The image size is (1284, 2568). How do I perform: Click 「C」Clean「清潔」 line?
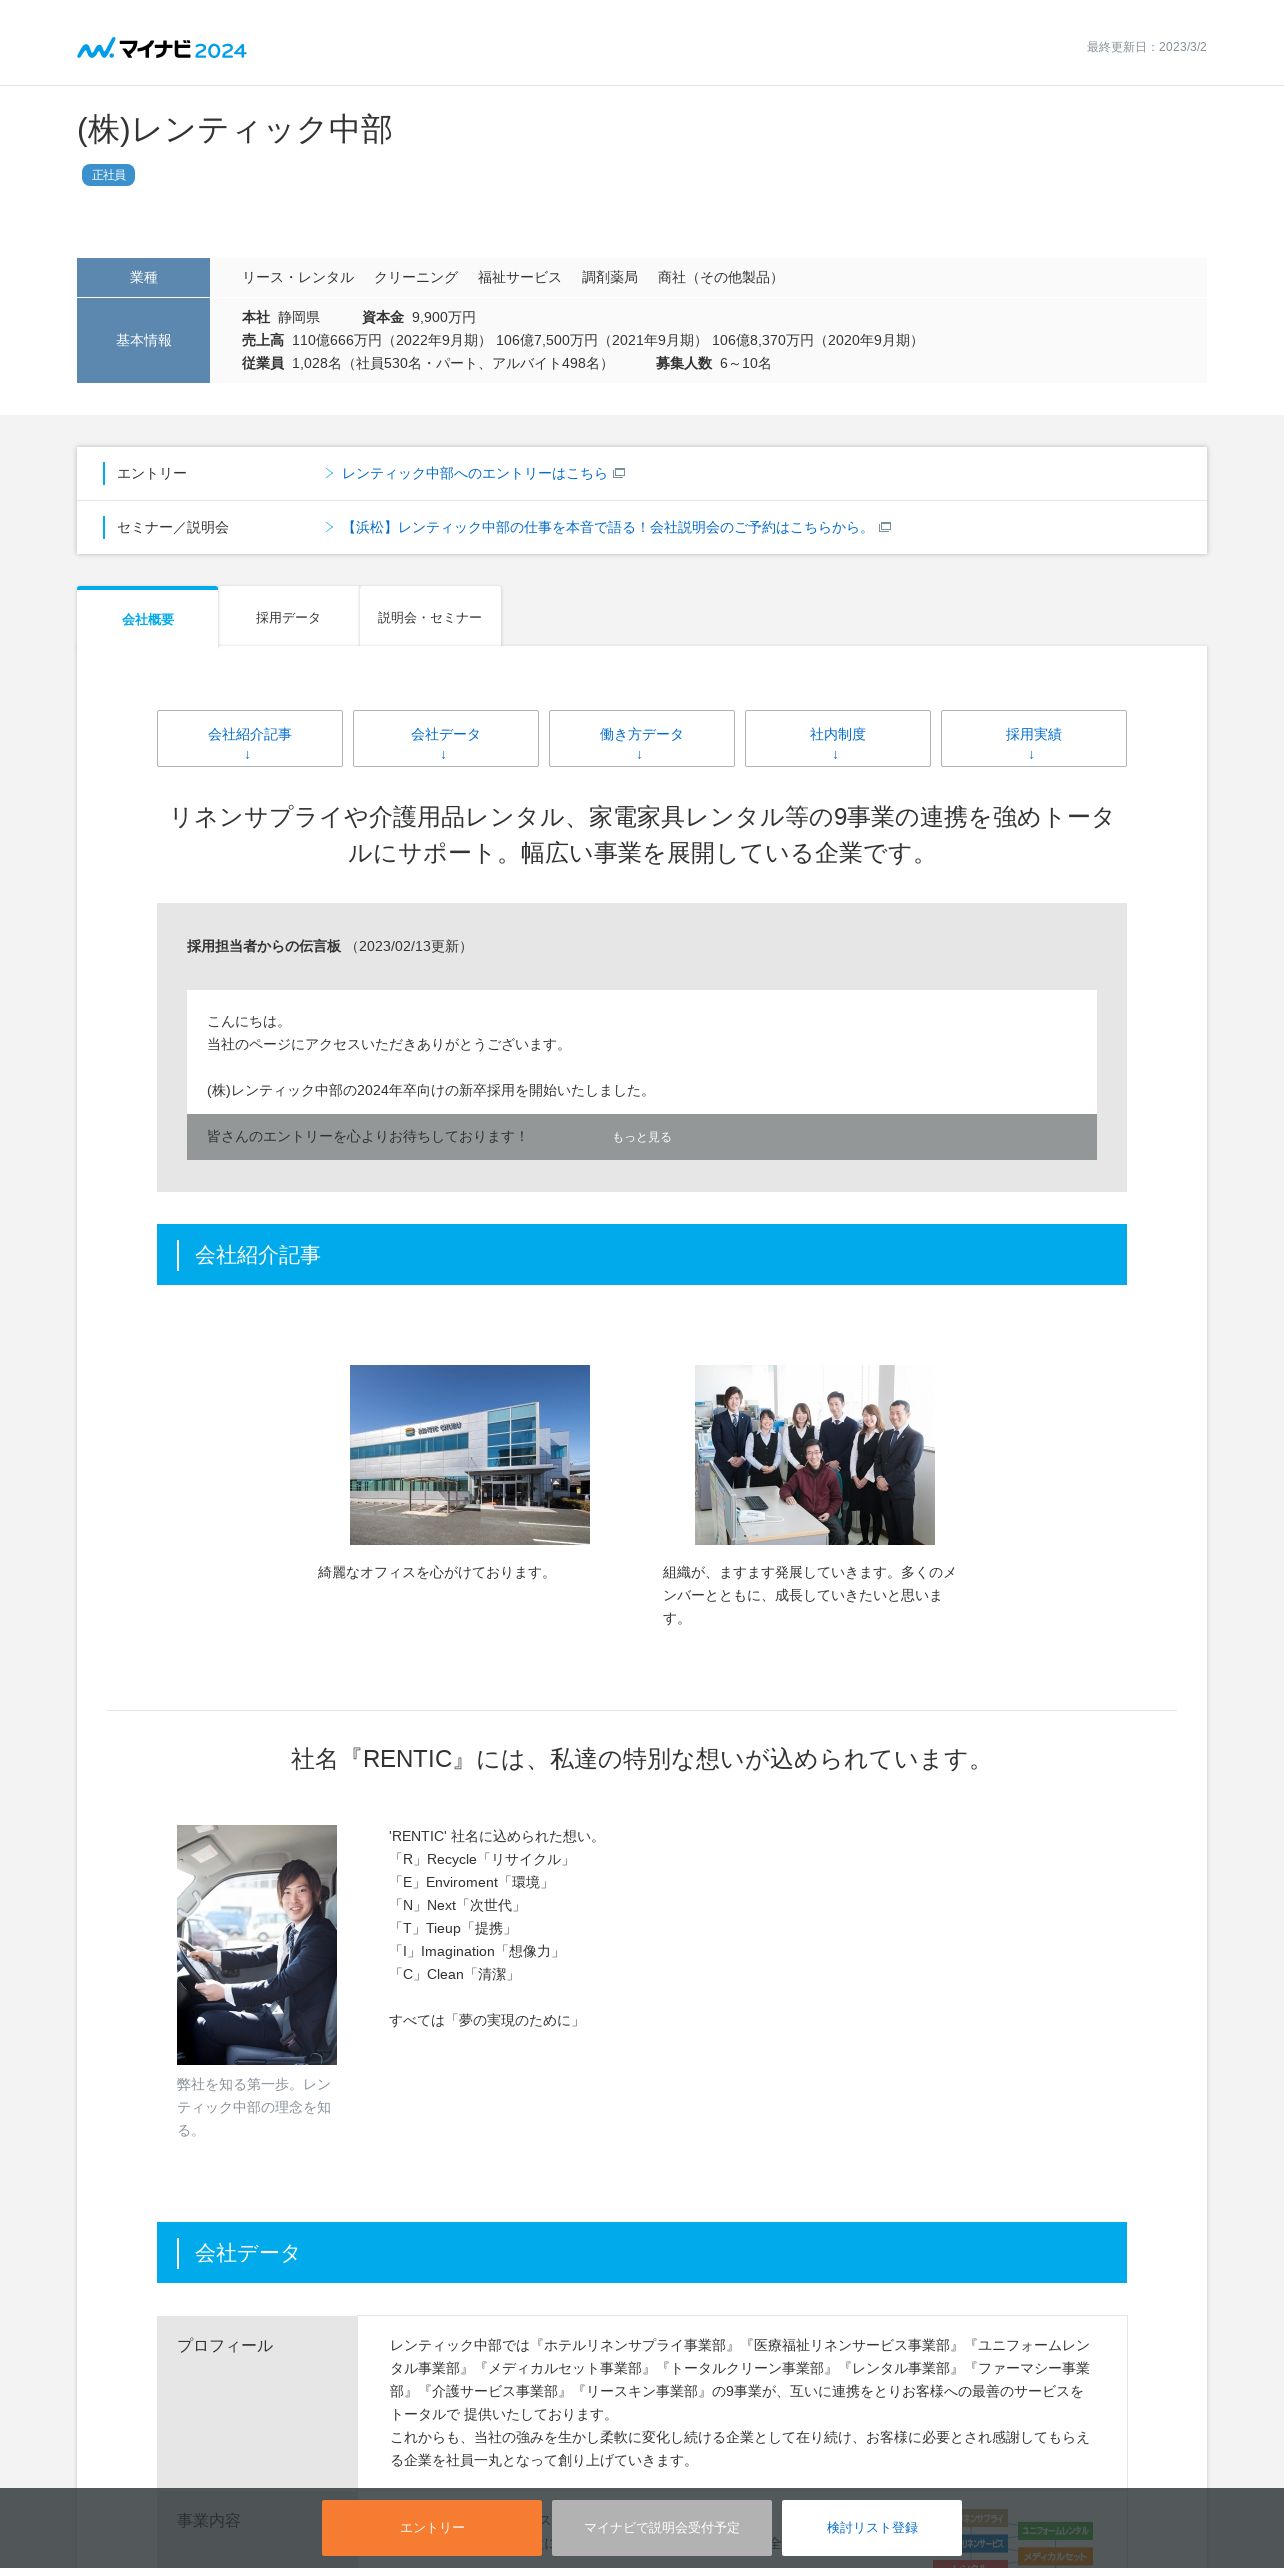(x=454, y=1974)
